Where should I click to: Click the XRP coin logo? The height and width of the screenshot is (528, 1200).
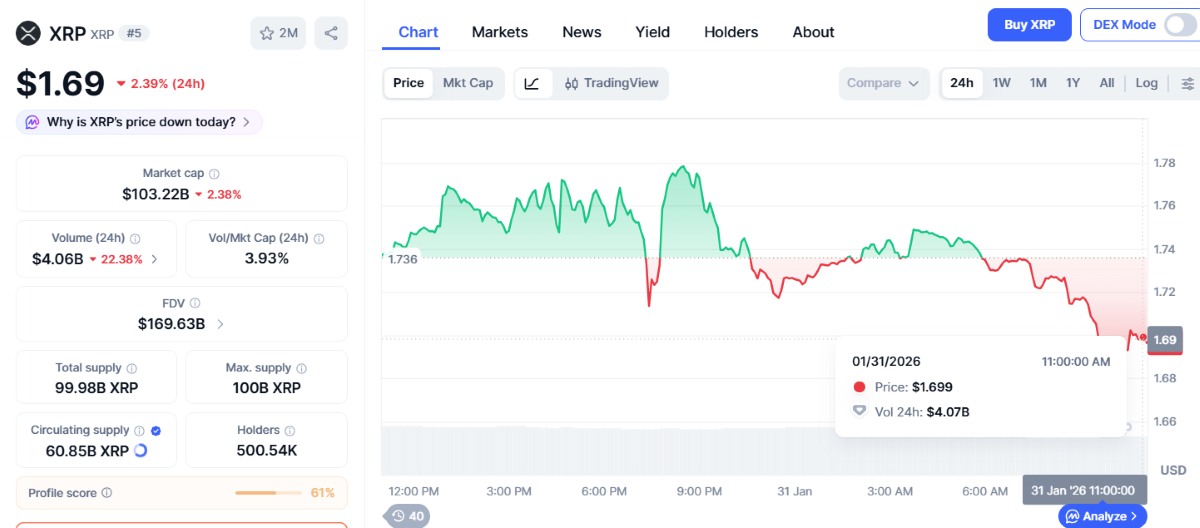(x=28, y=33)
